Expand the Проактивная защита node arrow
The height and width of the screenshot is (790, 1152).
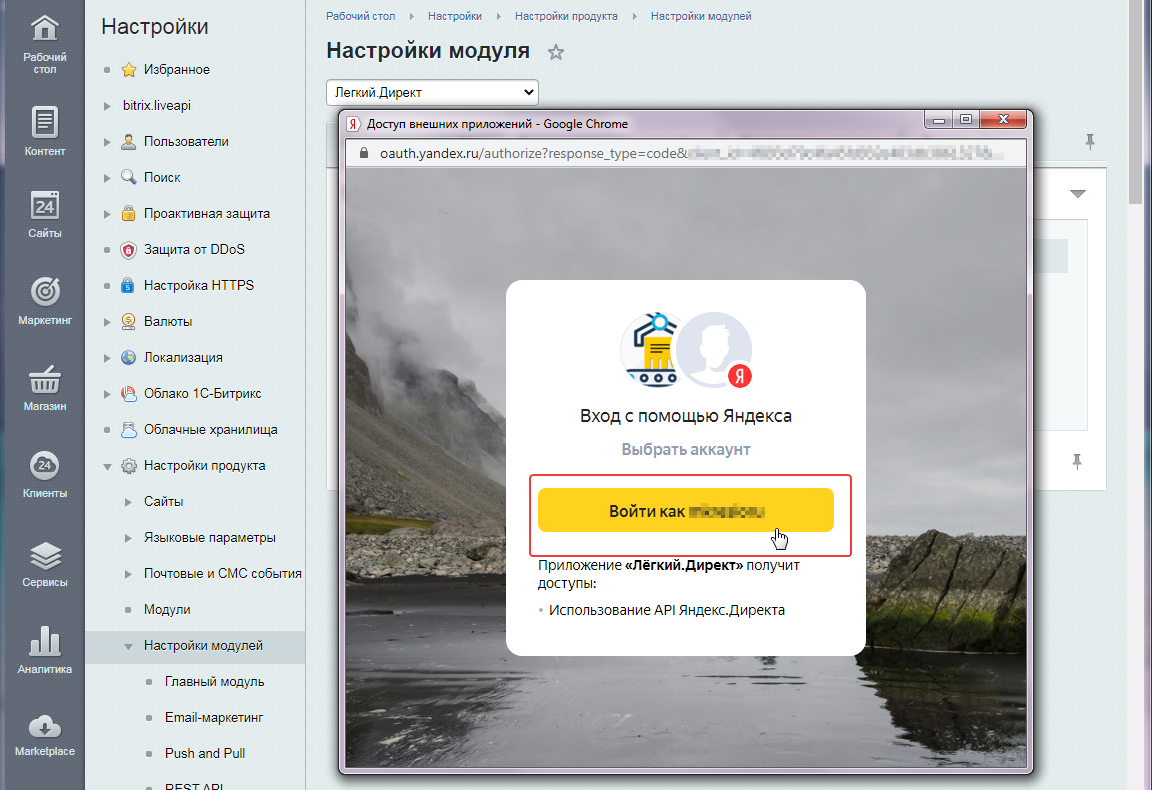107,214
